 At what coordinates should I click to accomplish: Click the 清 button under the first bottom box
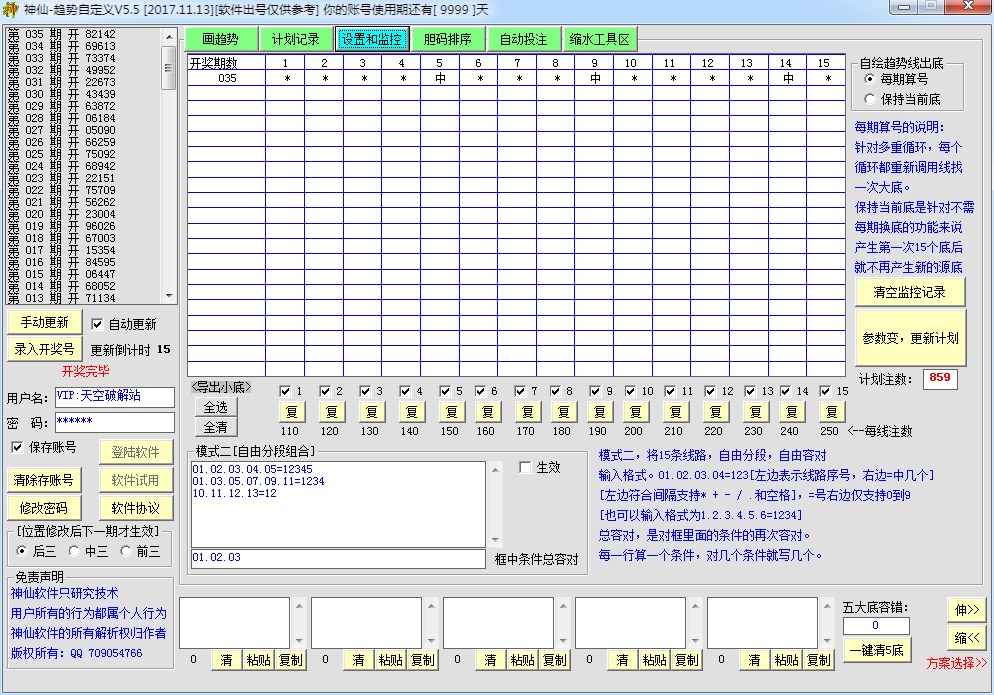coord(226,660)
